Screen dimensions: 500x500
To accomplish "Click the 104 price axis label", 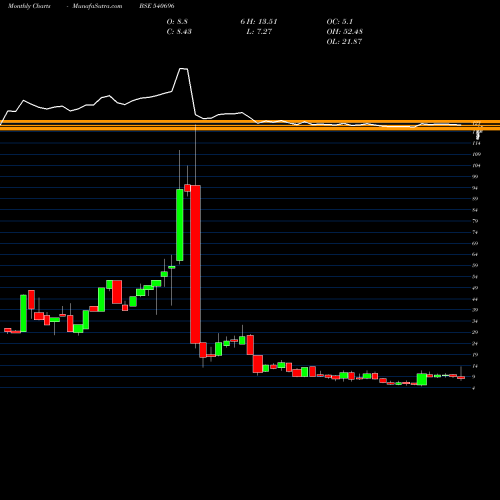I will (x=477, y=165).
